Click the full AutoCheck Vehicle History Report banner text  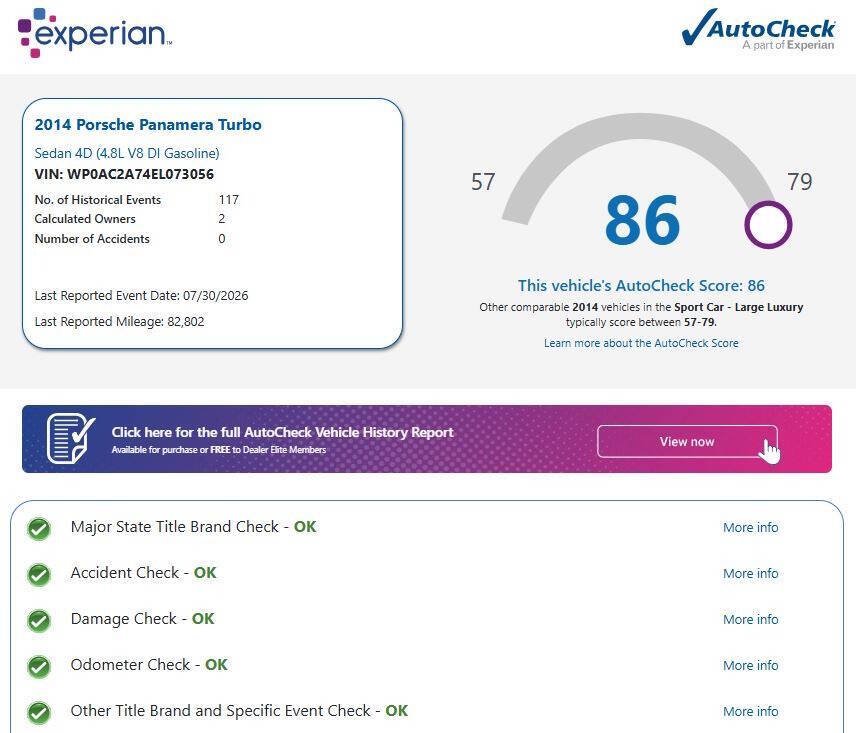282,432
